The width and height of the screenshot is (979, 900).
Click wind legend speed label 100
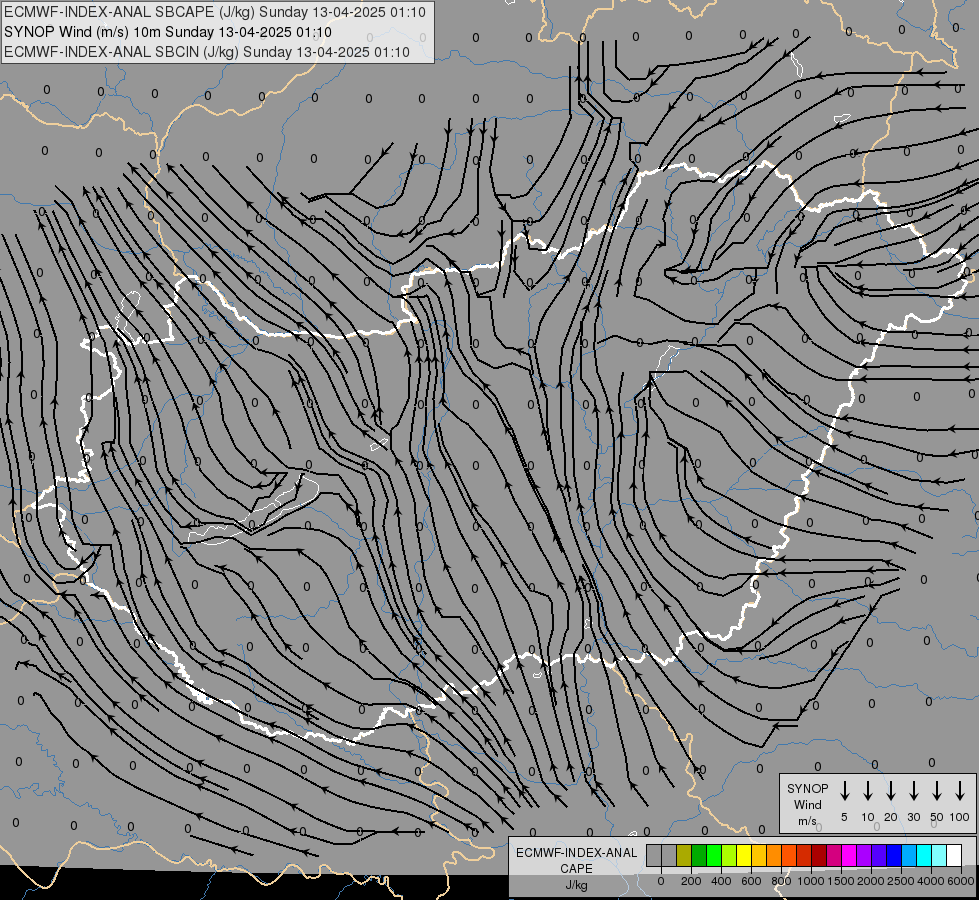pos(960,817)
